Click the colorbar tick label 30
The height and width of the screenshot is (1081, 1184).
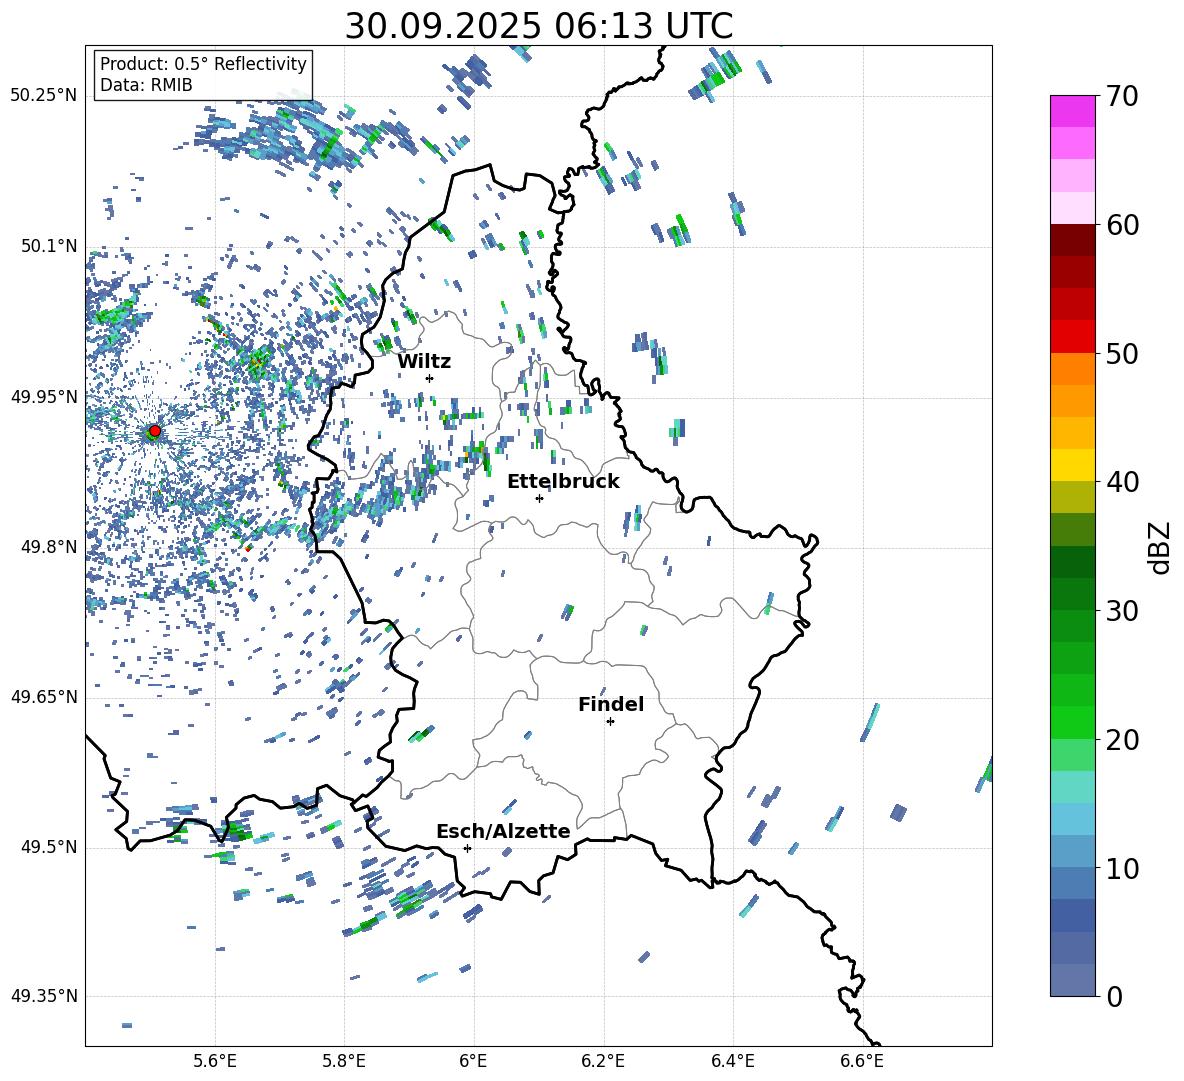(1122, 610)
